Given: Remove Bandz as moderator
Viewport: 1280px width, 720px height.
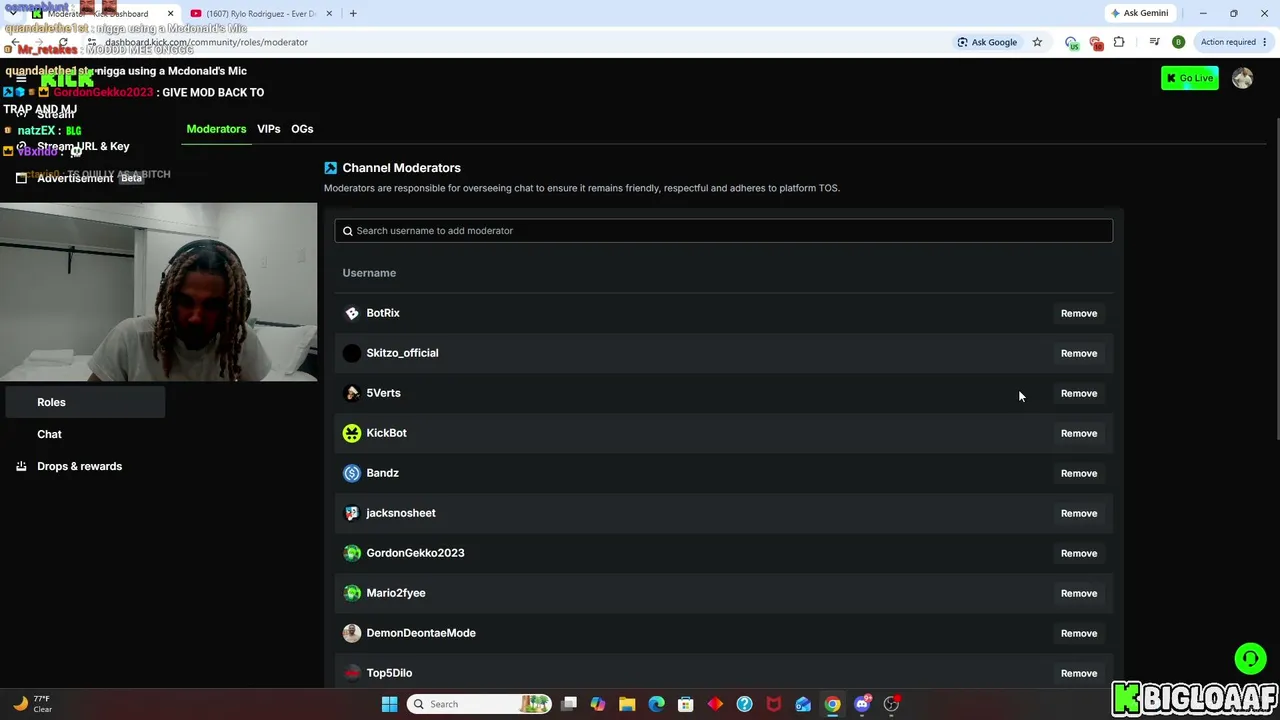Looking at the screenshot, I should [1079, 473].
